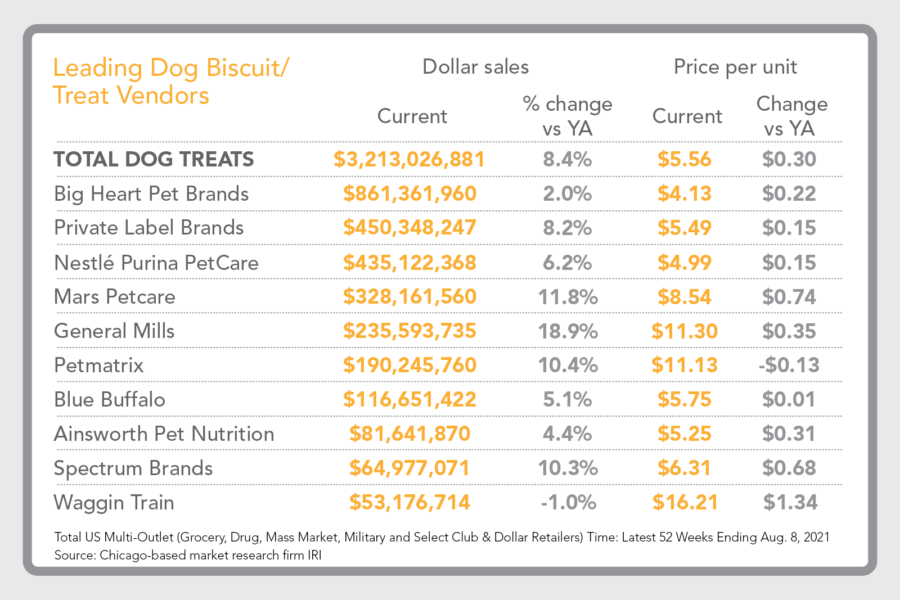900x600 pixels.
Task: Click Petmatrix's -$0.13 price change
Action: coord(792,365)
